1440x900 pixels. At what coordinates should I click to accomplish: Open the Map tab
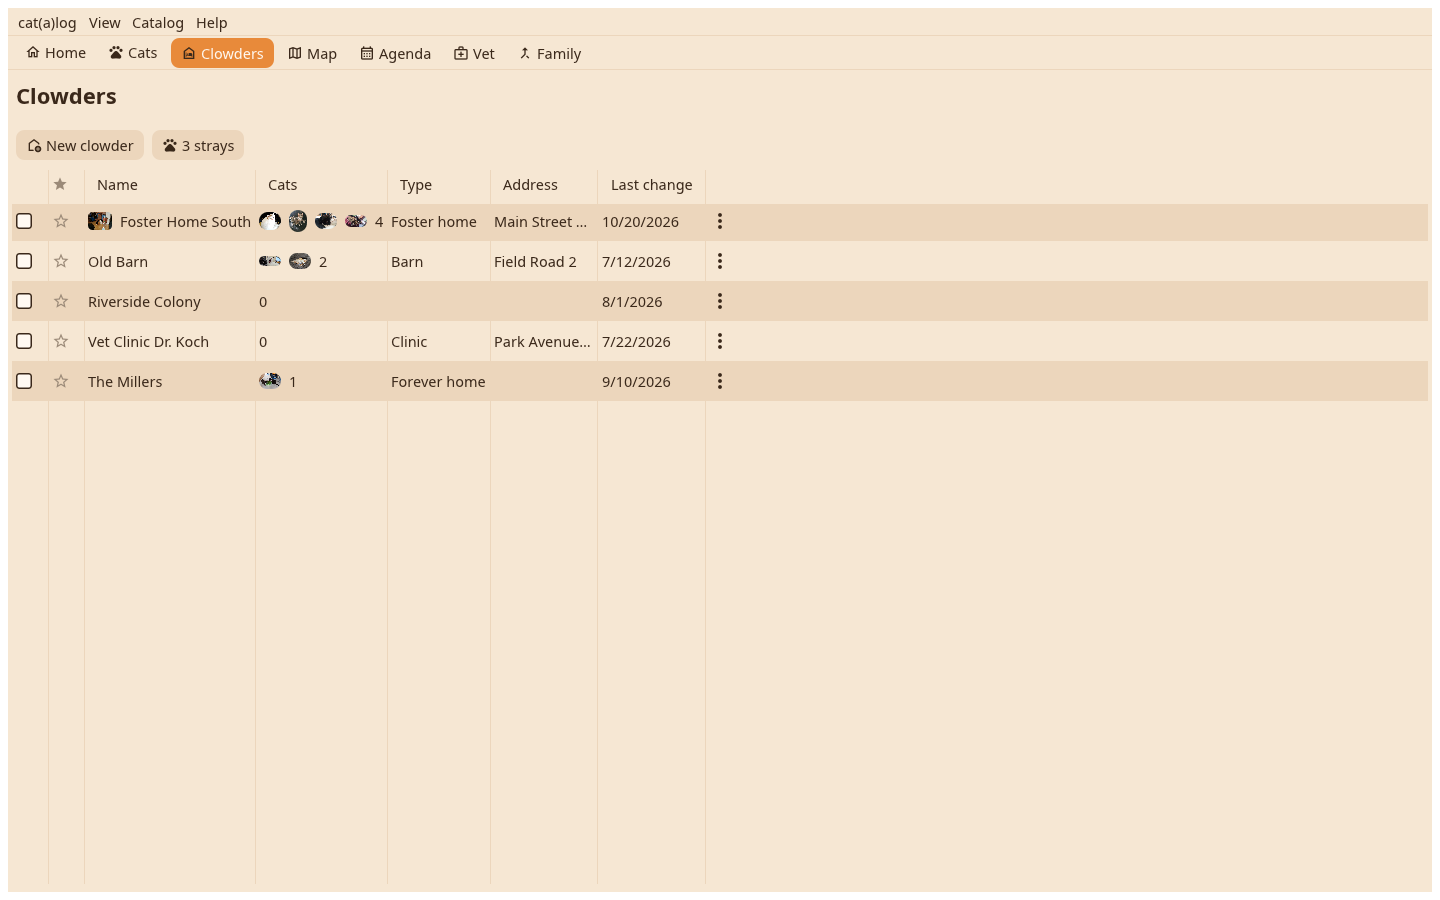pos(312,53)
